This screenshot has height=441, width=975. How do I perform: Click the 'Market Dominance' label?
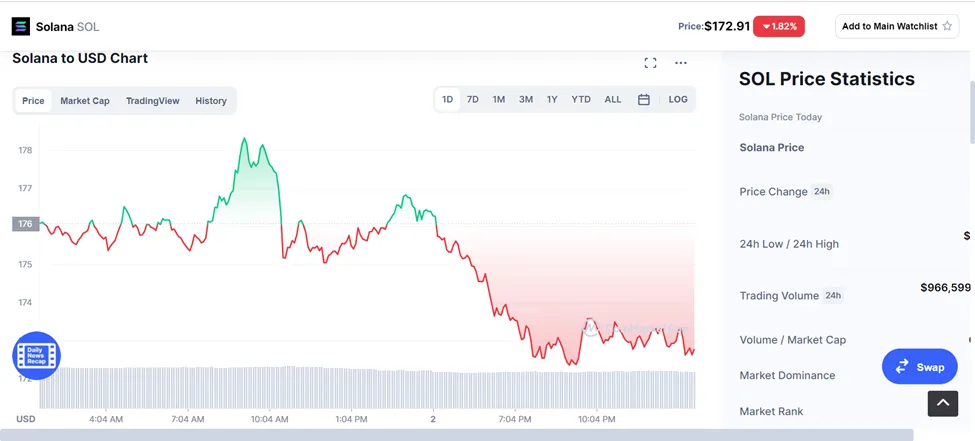(787, 375)
